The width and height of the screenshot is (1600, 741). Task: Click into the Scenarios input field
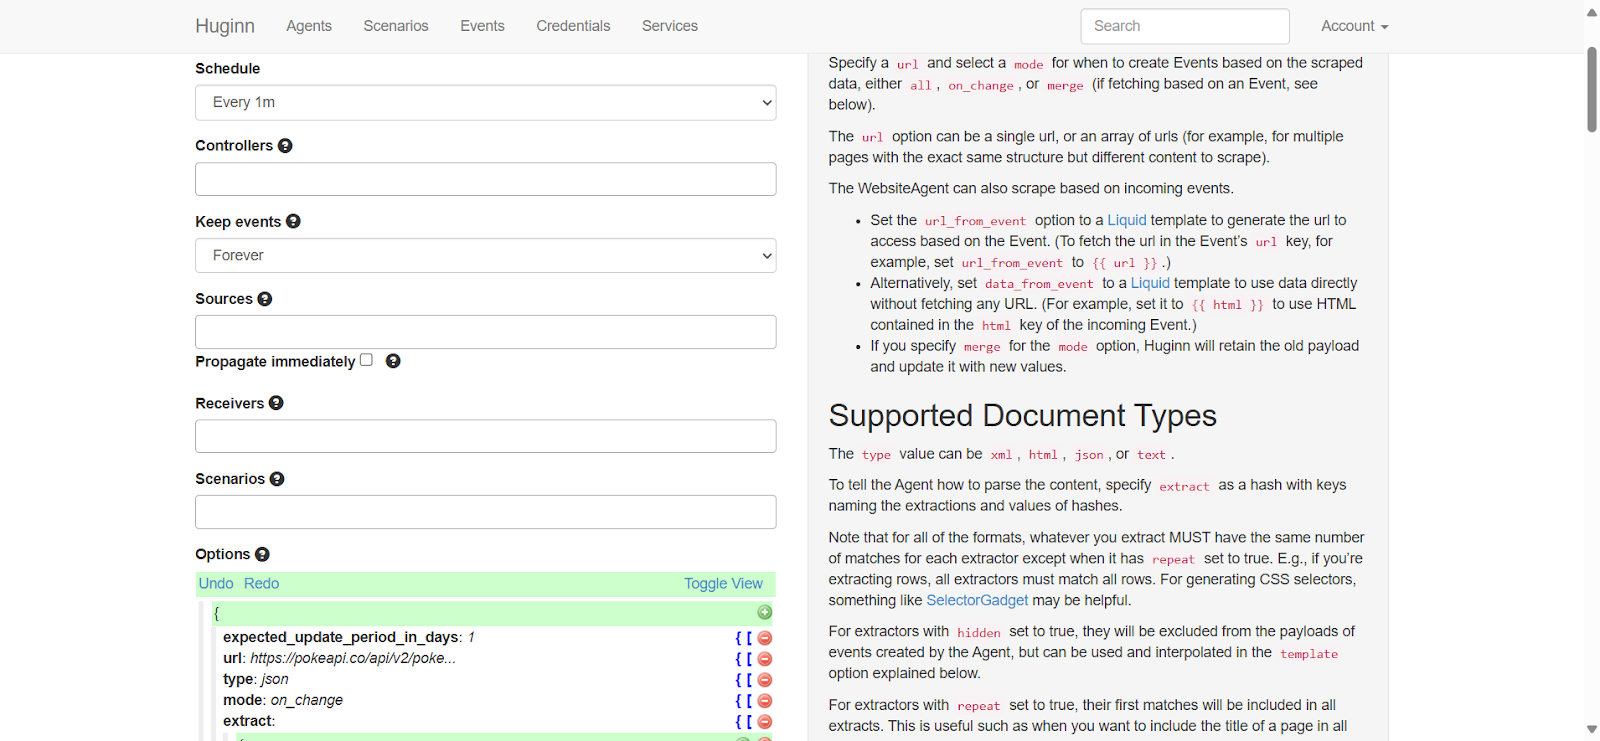[486, 512]
